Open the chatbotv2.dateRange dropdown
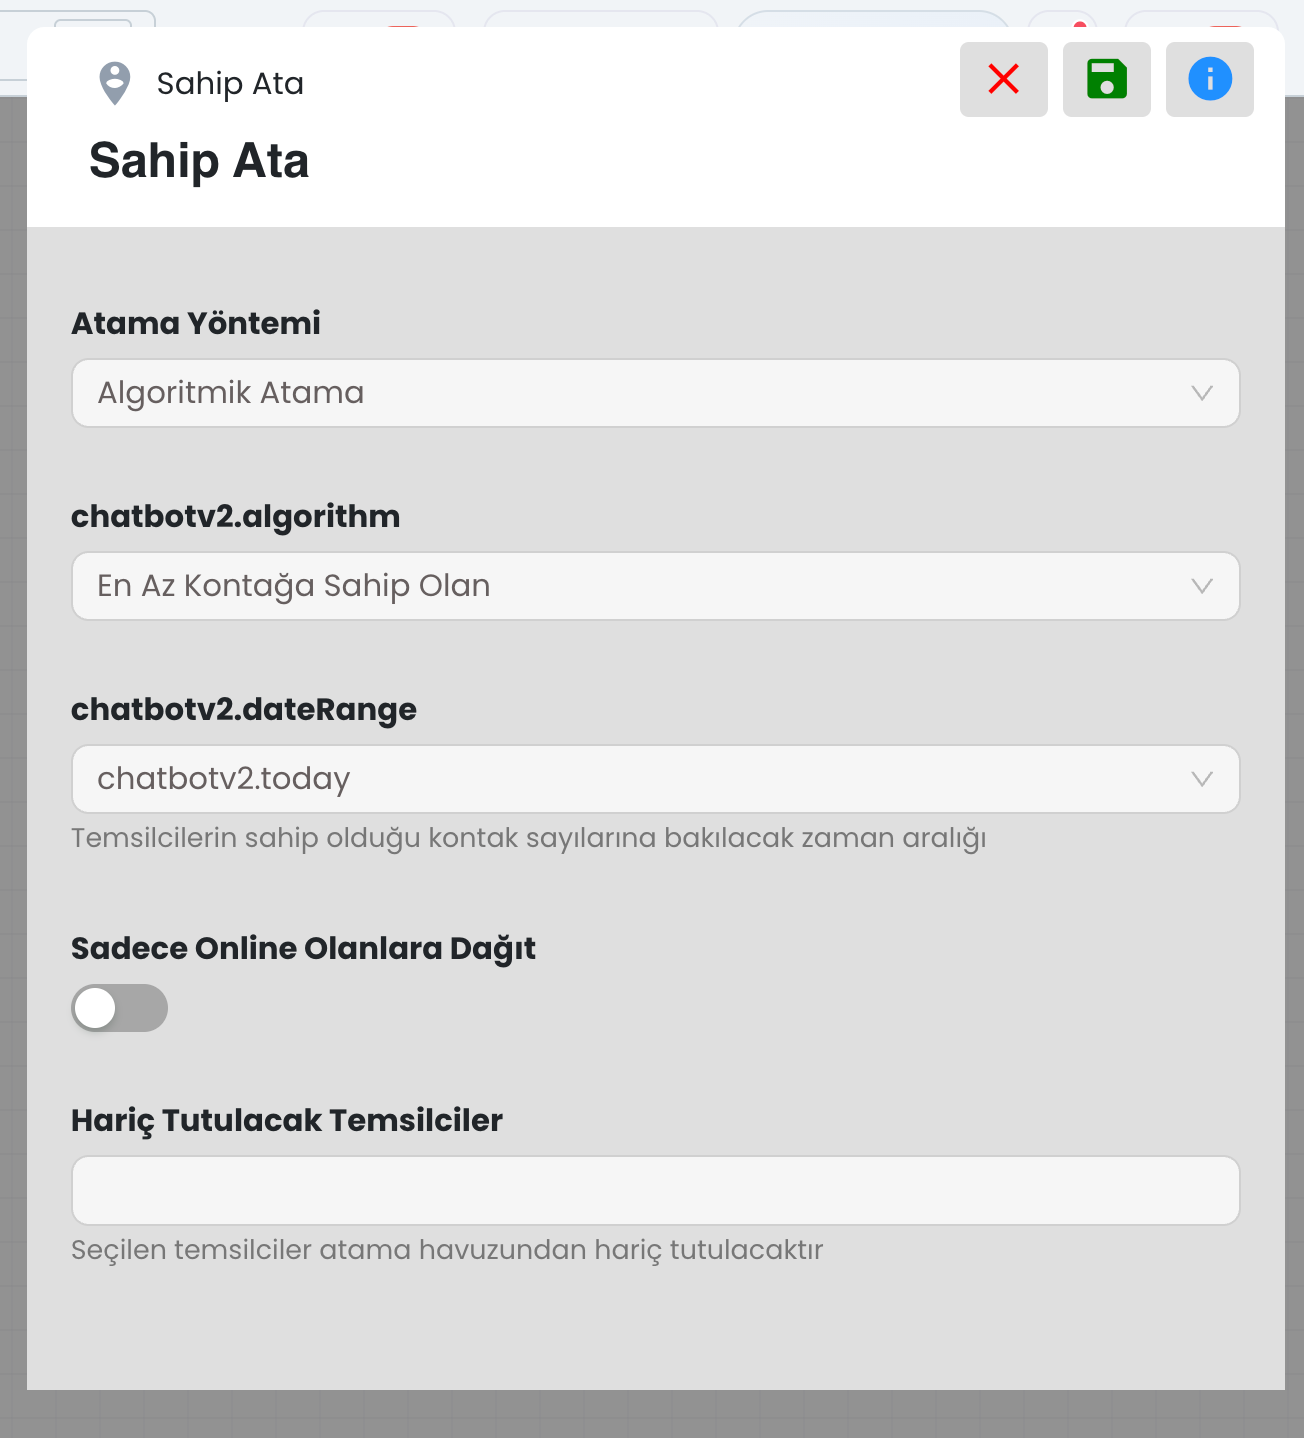The image size is (1304, 1438). tap(655, 779)
